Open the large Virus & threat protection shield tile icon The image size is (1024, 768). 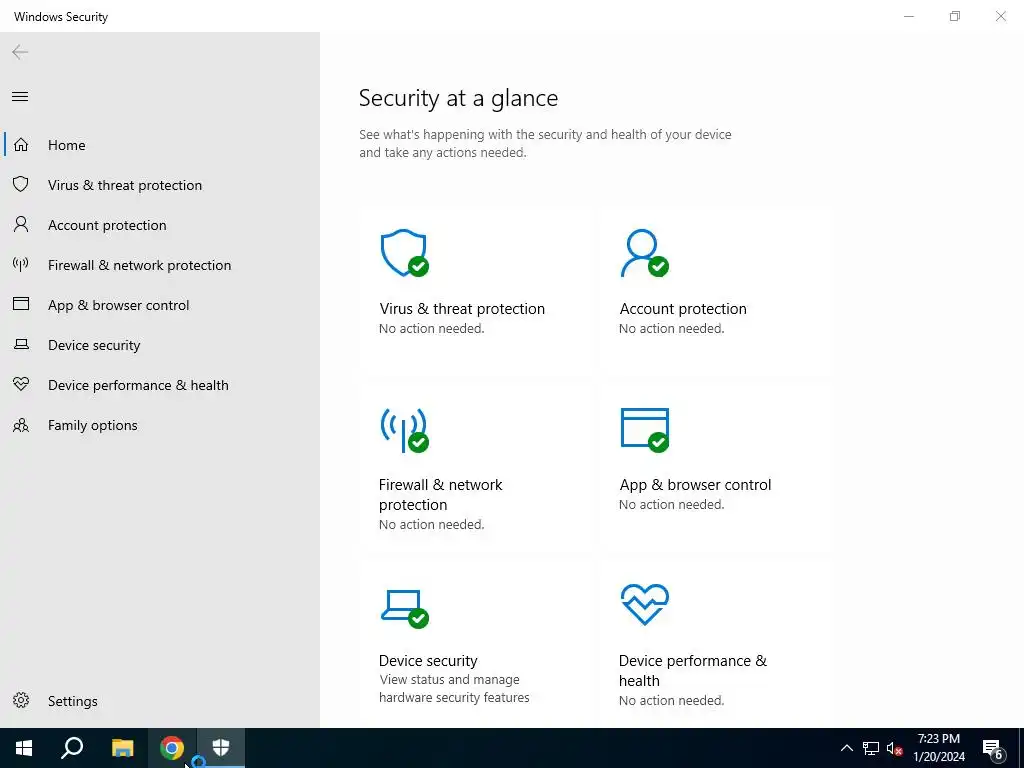point(405,253)
